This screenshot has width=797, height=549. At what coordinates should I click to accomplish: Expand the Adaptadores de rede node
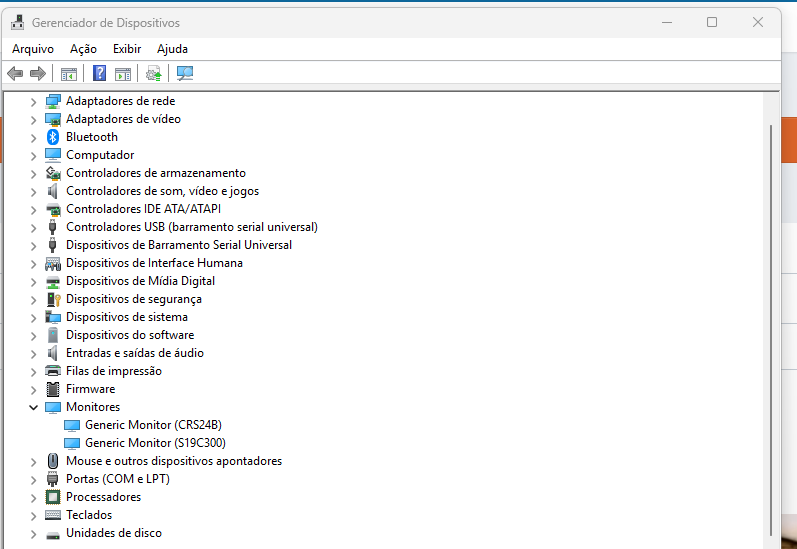tap(34, 102)
